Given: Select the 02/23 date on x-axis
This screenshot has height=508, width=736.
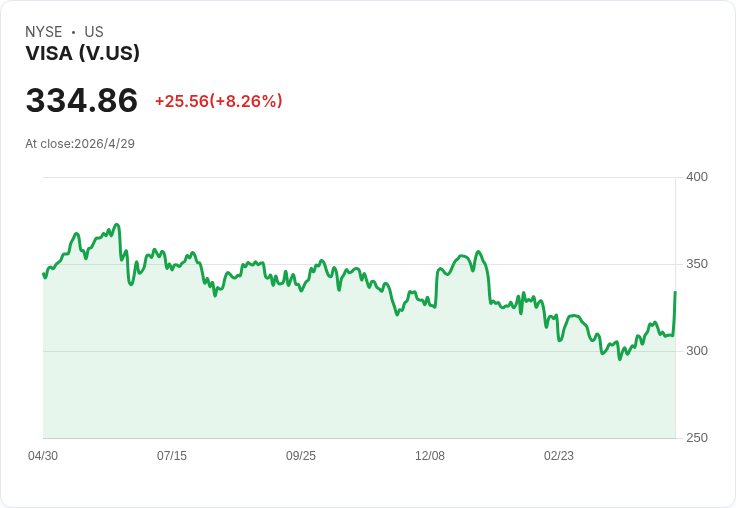Looking at the screenshot, I should [x=559, y=456].
